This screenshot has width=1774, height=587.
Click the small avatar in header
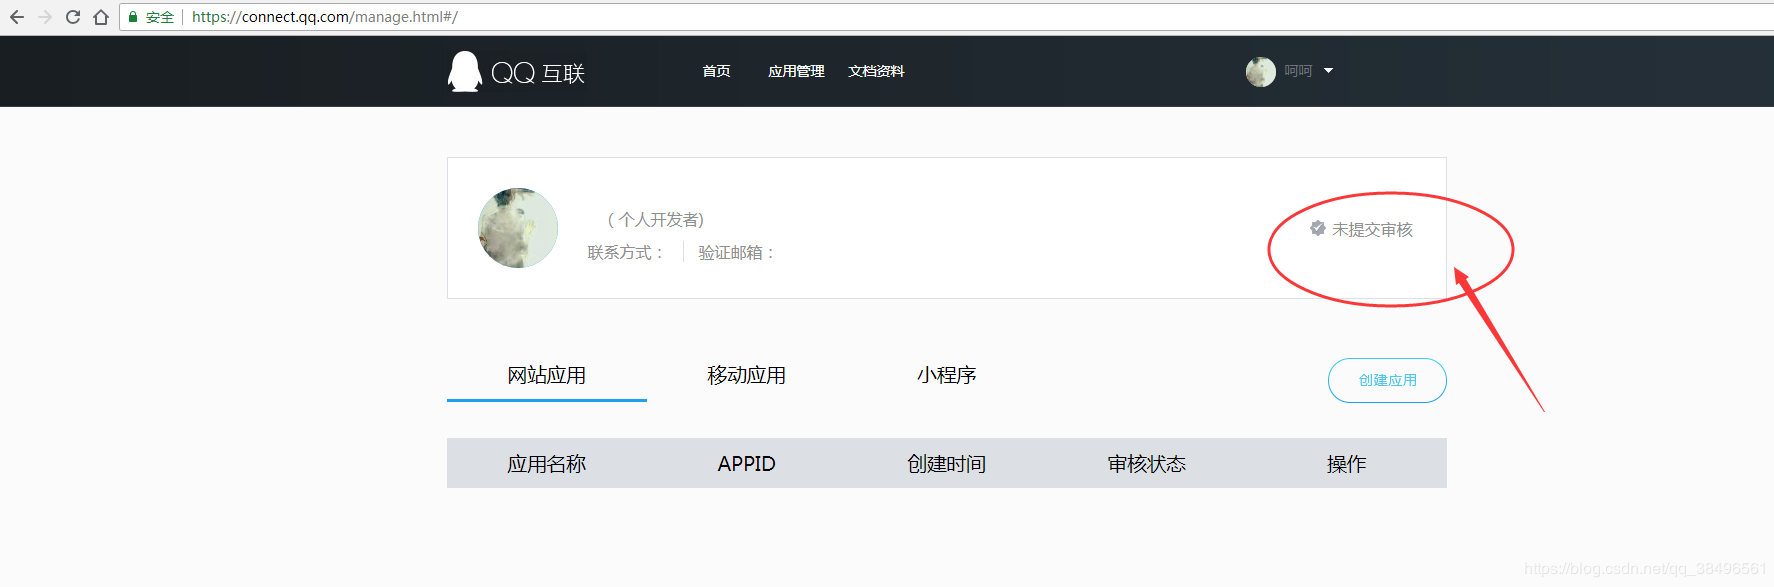pyautogui.click(x=1260, y=71)
